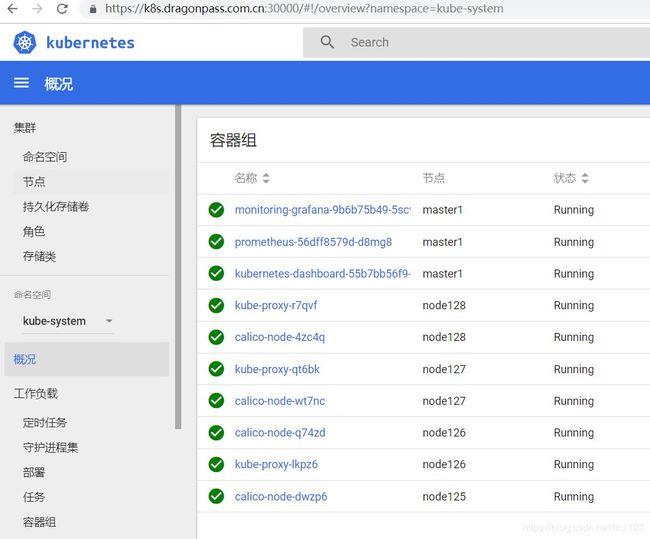Screen dimensions: 650x539
Task: Click node125 in the calico-node-dwzp6 row
Action: click(444, 496)
